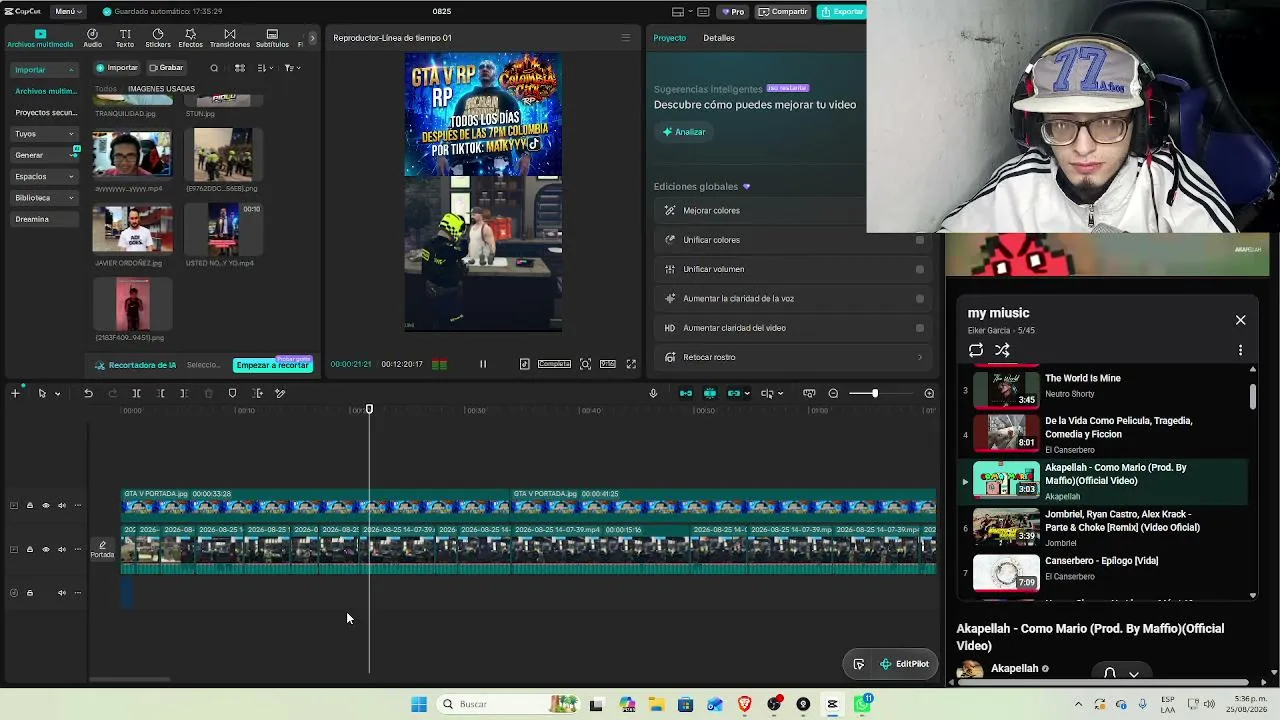The image size is (1280, 720).
Task: Switch to the Proyecto tab
Action: tap(670, 38)
